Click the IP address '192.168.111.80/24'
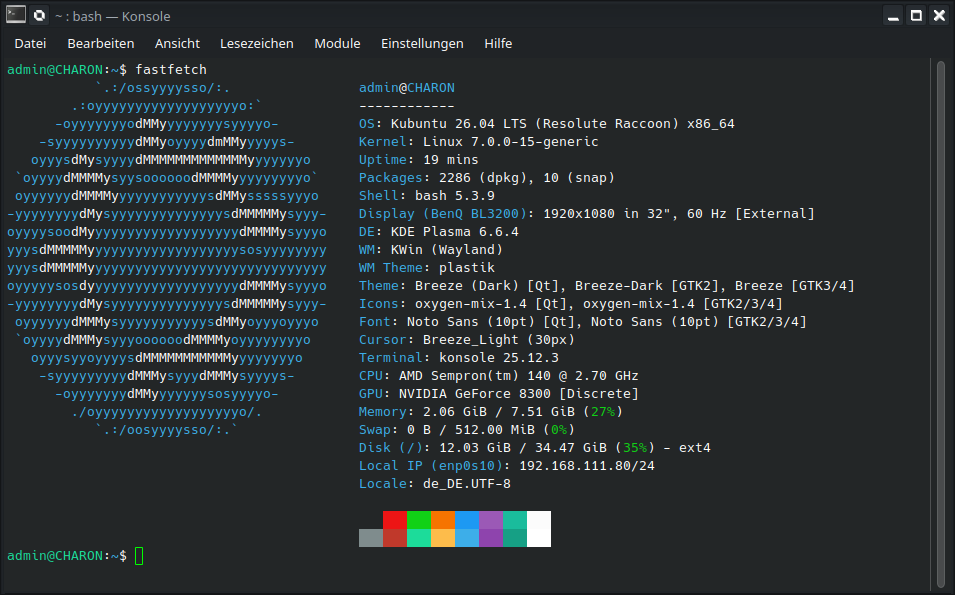This screenshot has height=595, width=955. coord(587,465)
